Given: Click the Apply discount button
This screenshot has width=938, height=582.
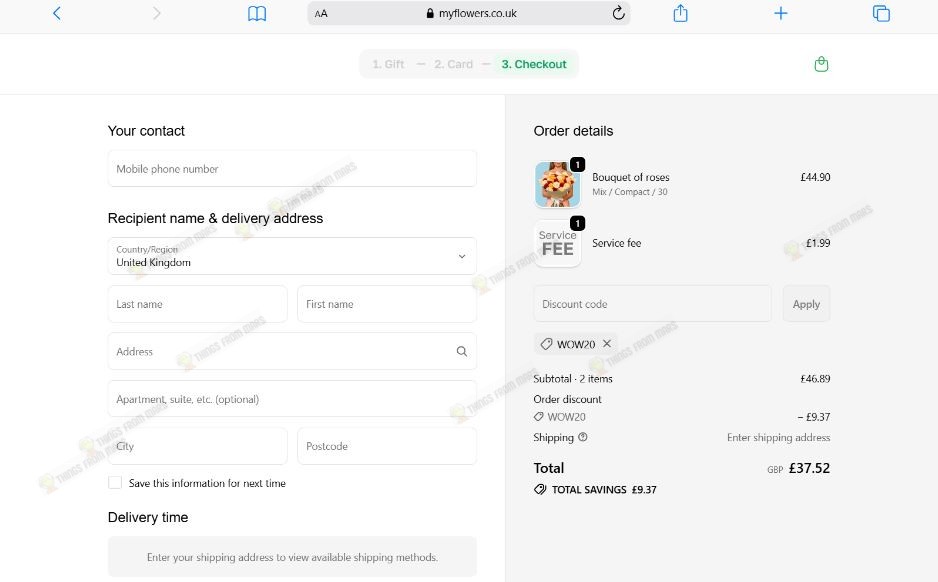Looking at the screenshot, I should (806, 304).
